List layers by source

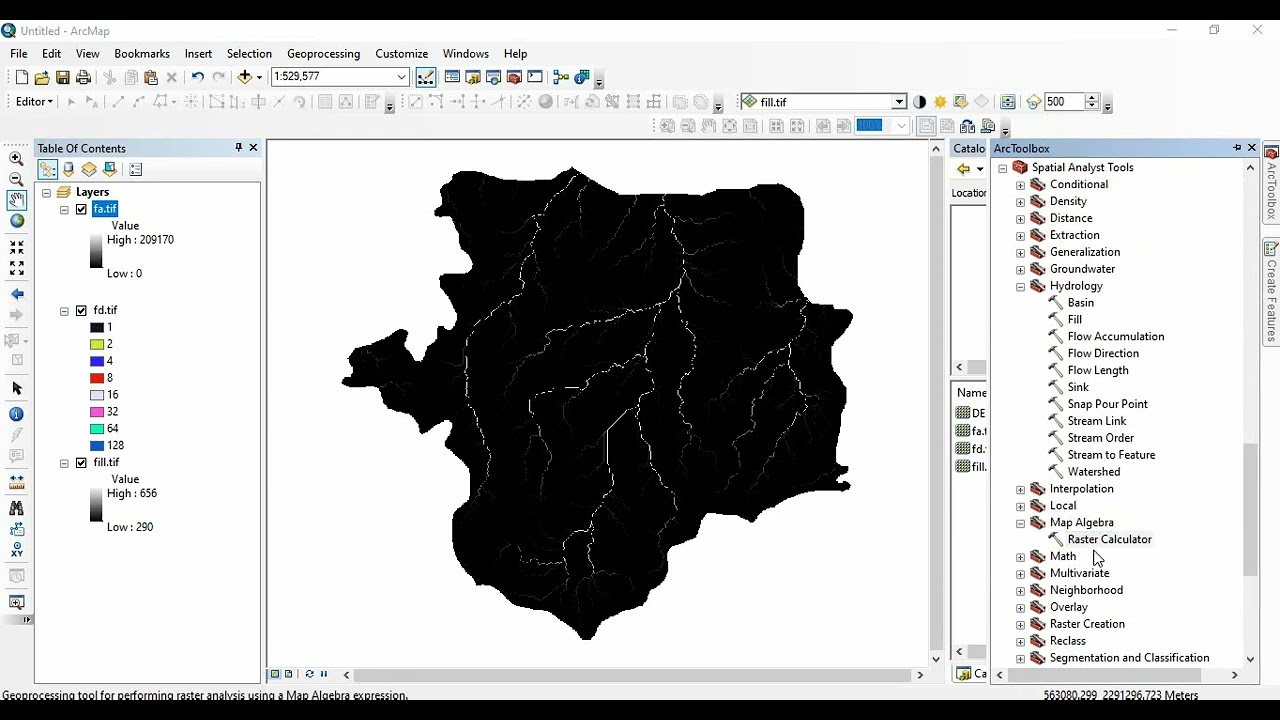click(68, 170)
